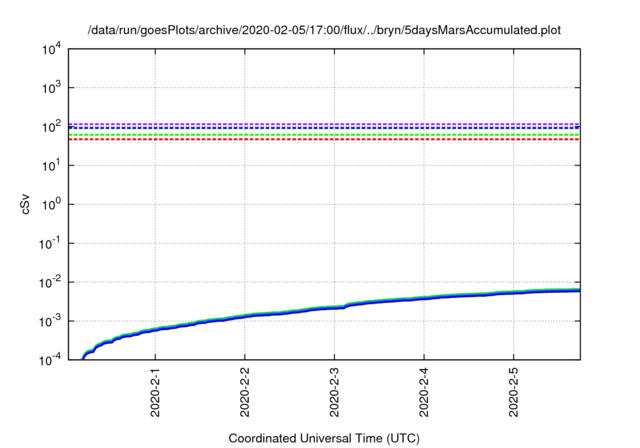Click the cSv y-axis label
The image size is (640, 448).
point(25,204)
